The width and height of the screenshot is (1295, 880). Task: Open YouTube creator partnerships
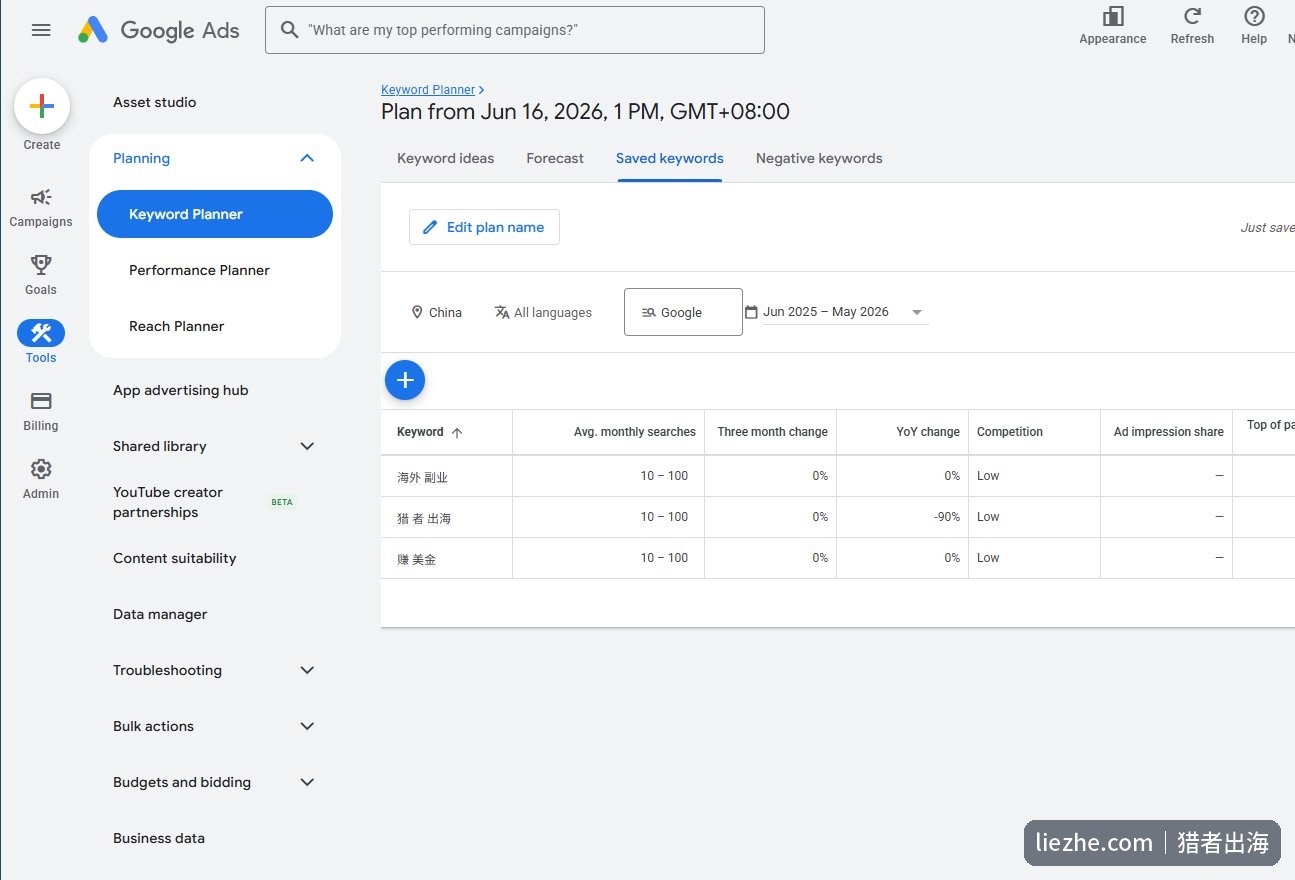168,502
